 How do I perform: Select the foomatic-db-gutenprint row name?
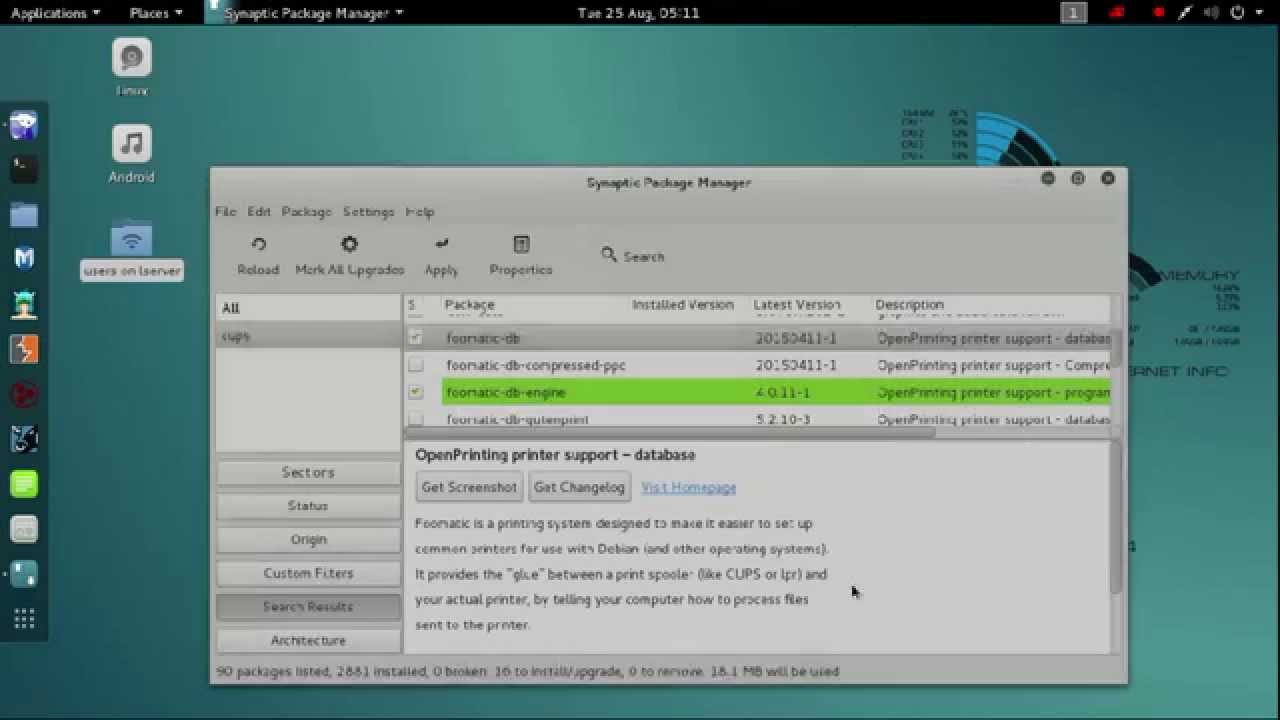pos(517,419)
